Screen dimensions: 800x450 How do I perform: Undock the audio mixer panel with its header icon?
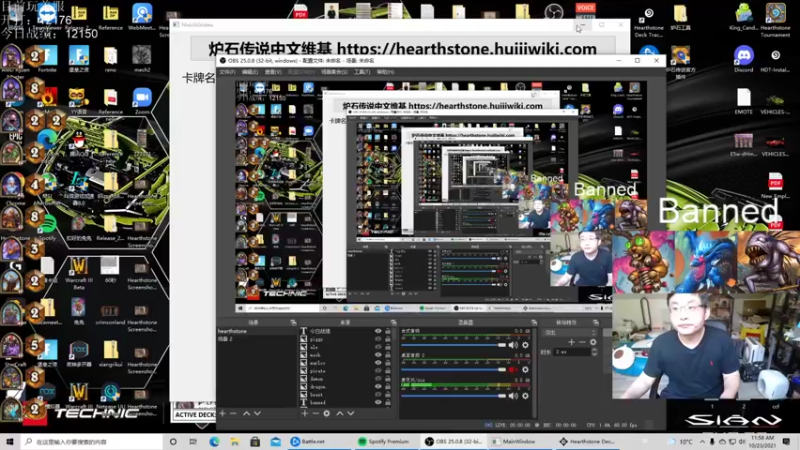click(534, 322)
